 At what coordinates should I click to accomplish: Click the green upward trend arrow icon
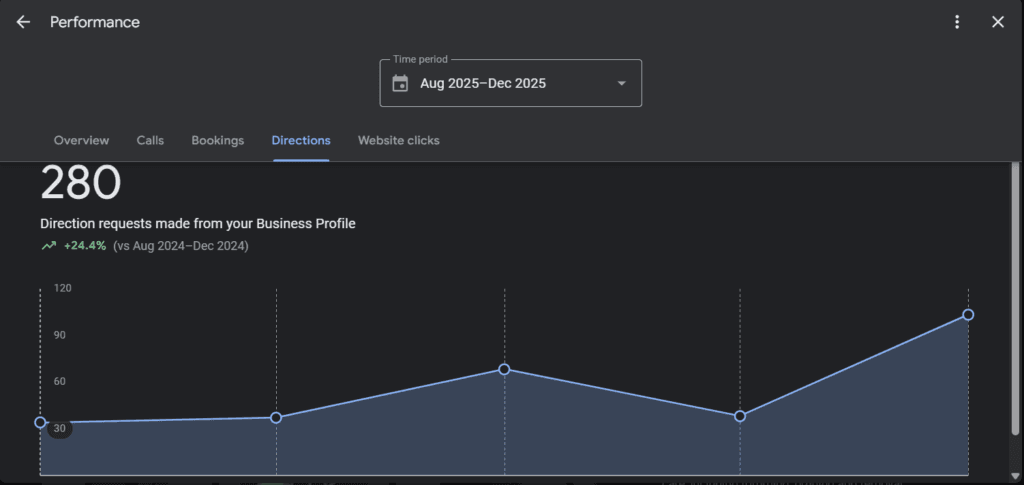click(x=48, y=246)
